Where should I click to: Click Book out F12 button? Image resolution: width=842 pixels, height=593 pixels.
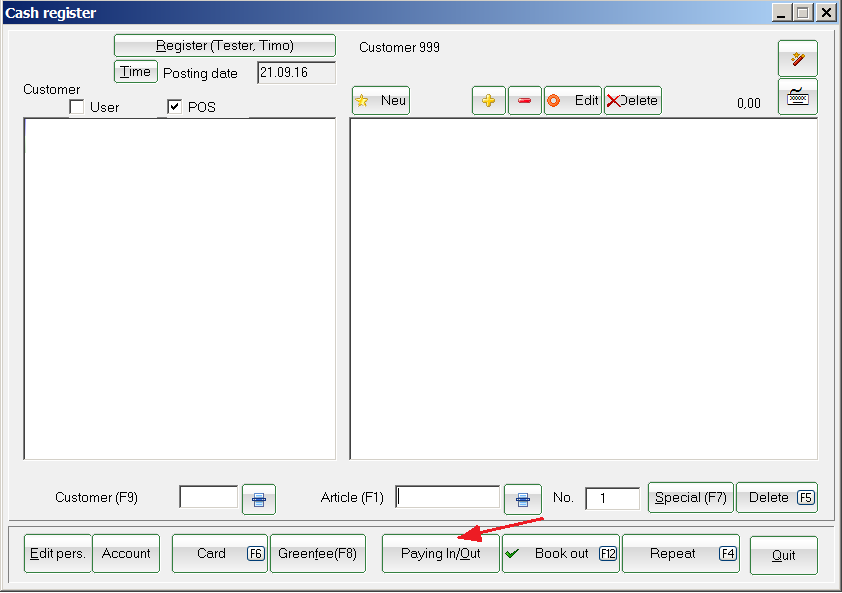click(561, 553)
